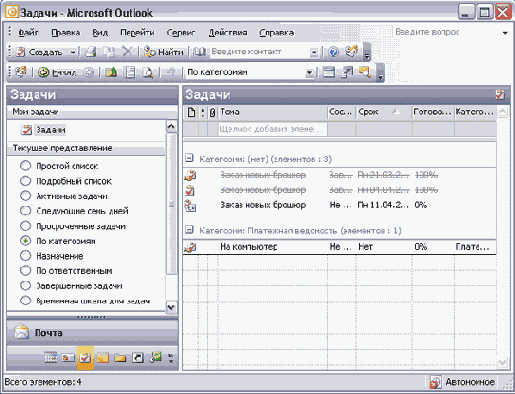Viewport: 515px width, 394px height.
Task: Click the Delete X toolbar icon
Action: coord(127,52)
